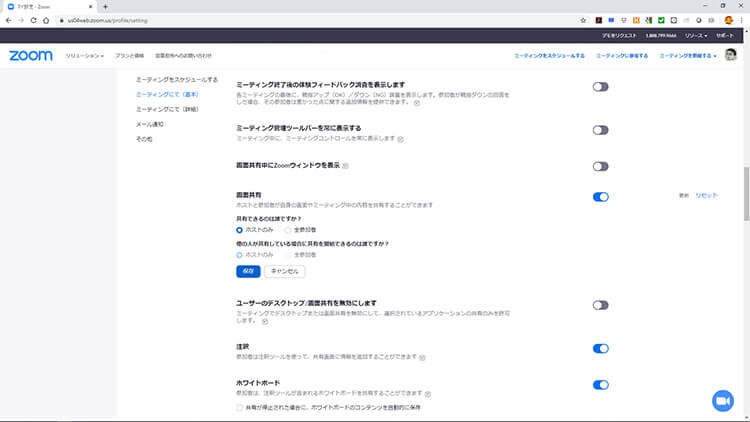Bookmark page with the star icon
Image resolution: width=750 pixels, height=422 pixels.
584,20
